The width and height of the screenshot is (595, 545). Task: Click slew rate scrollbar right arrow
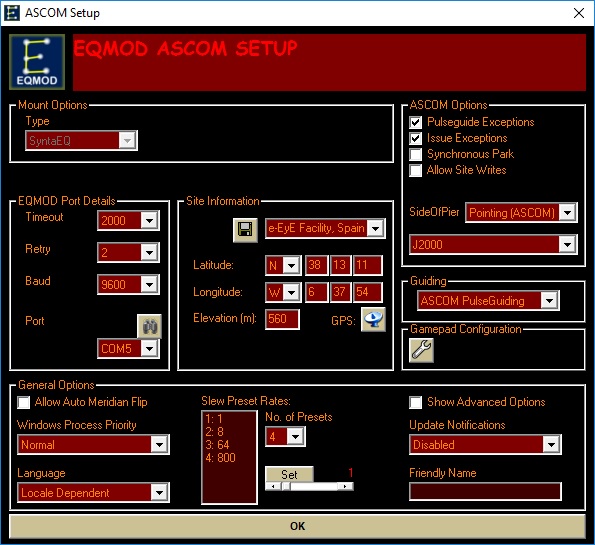click(x=345, y=486)
